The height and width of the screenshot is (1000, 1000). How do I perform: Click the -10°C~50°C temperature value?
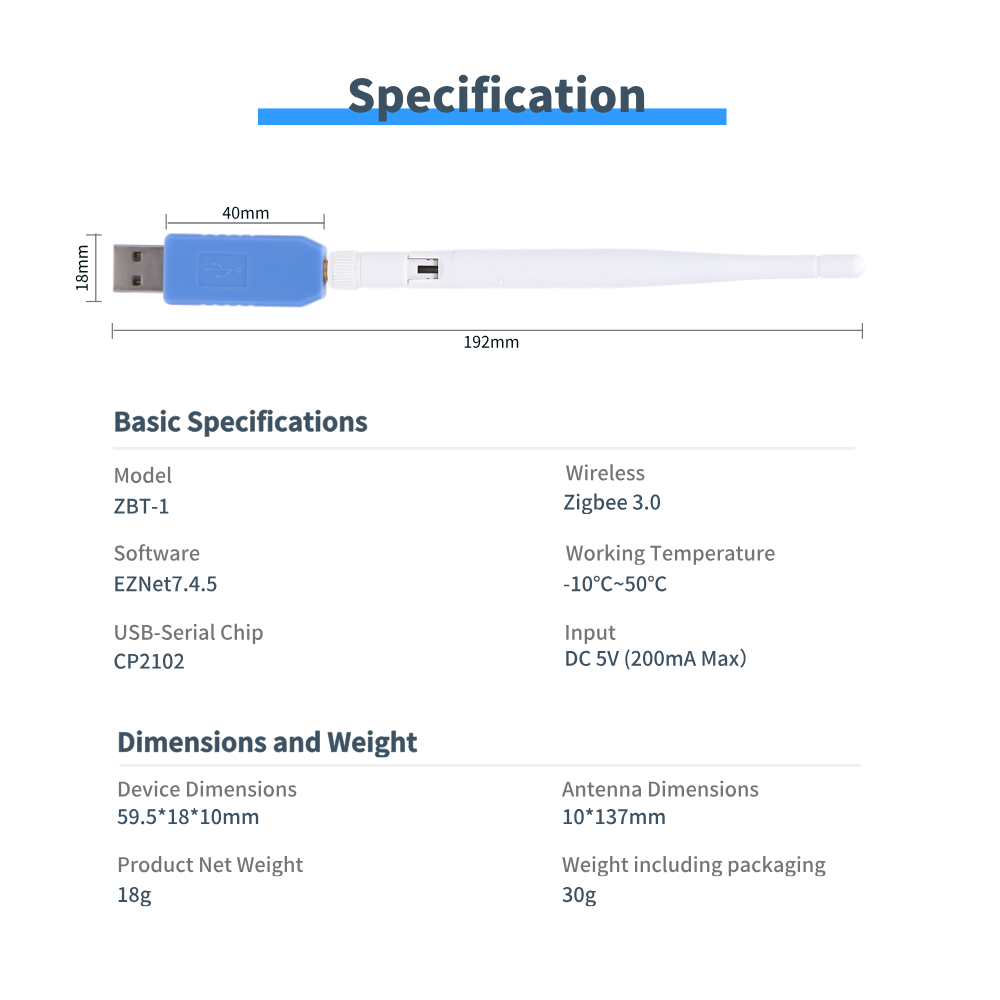615,584
